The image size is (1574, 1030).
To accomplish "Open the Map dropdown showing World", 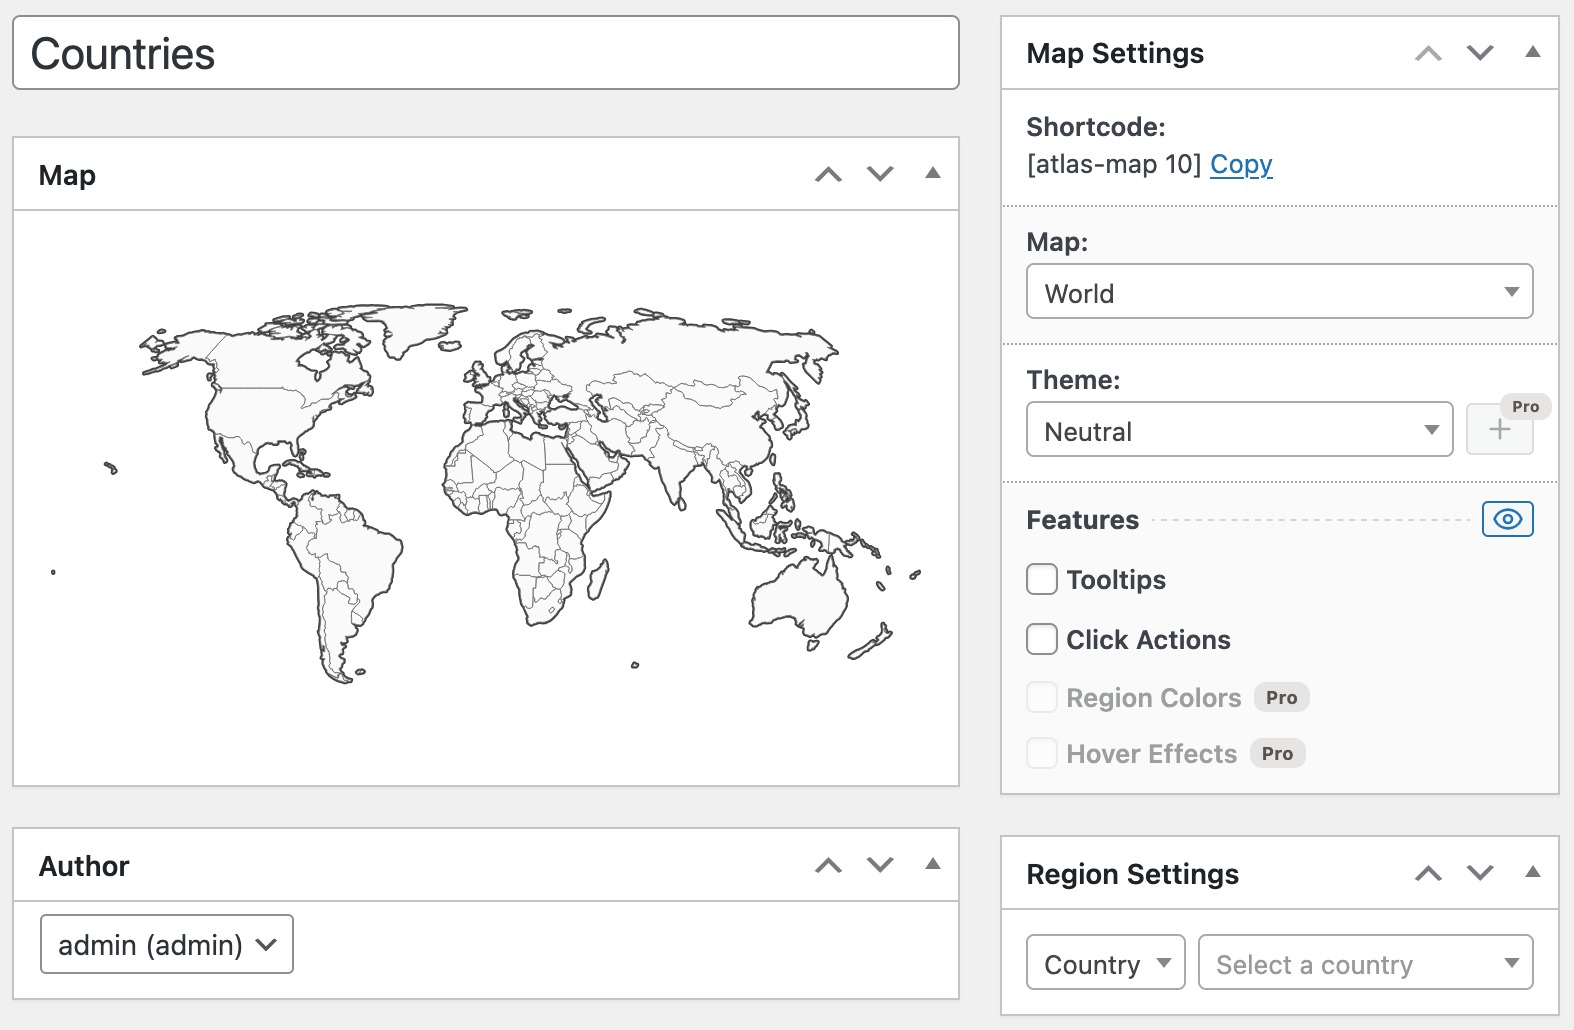I will pos(1279,292).
